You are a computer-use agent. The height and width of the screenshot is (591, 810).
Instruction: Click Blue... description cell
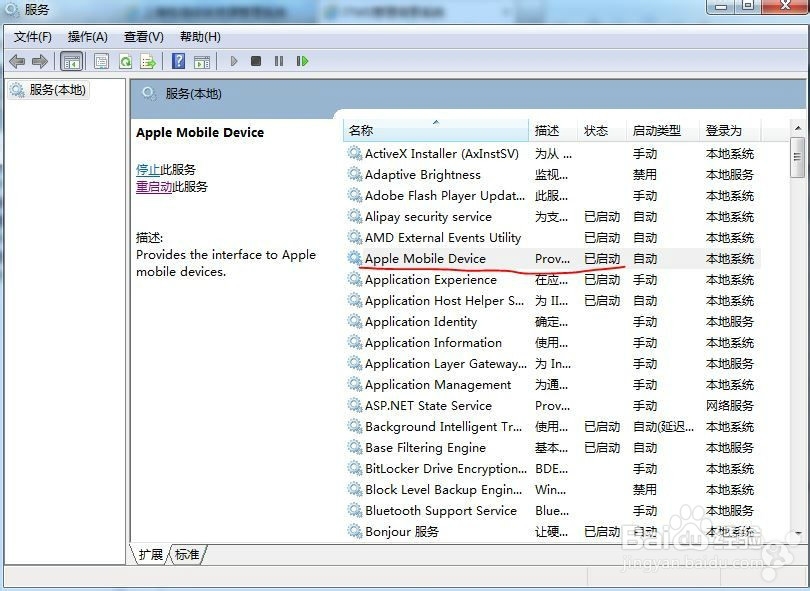click(x=552, y=510)
